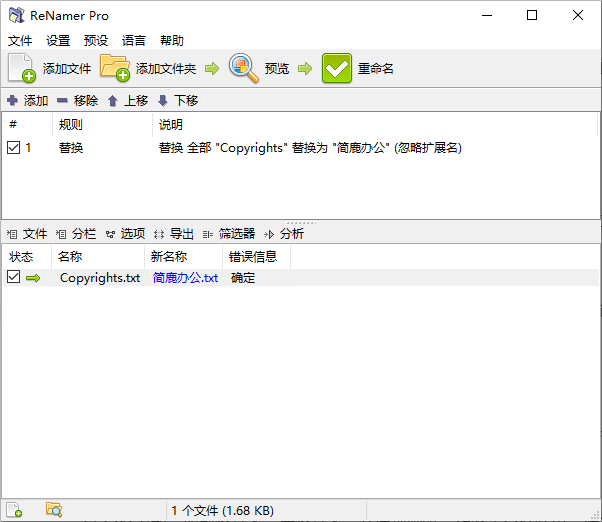This screenshot has height=522, width=602.
Task: Click the 下移 button text
Action: pos(186,101)
